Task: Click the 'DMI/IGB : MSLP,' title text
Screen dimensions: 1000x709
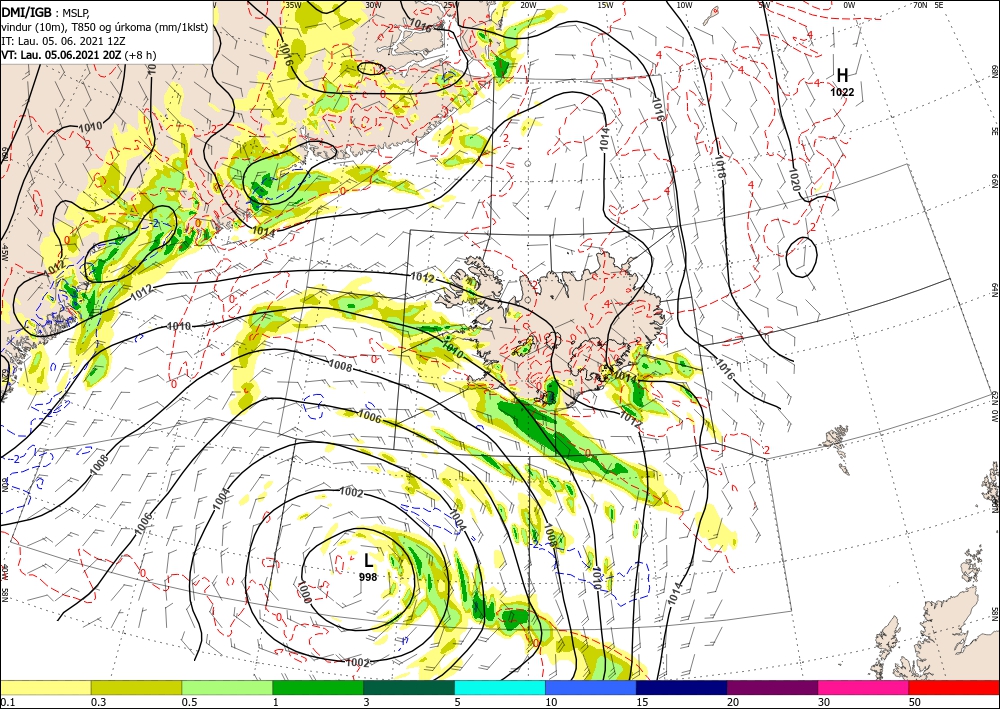Action: [x=47, y=11]
